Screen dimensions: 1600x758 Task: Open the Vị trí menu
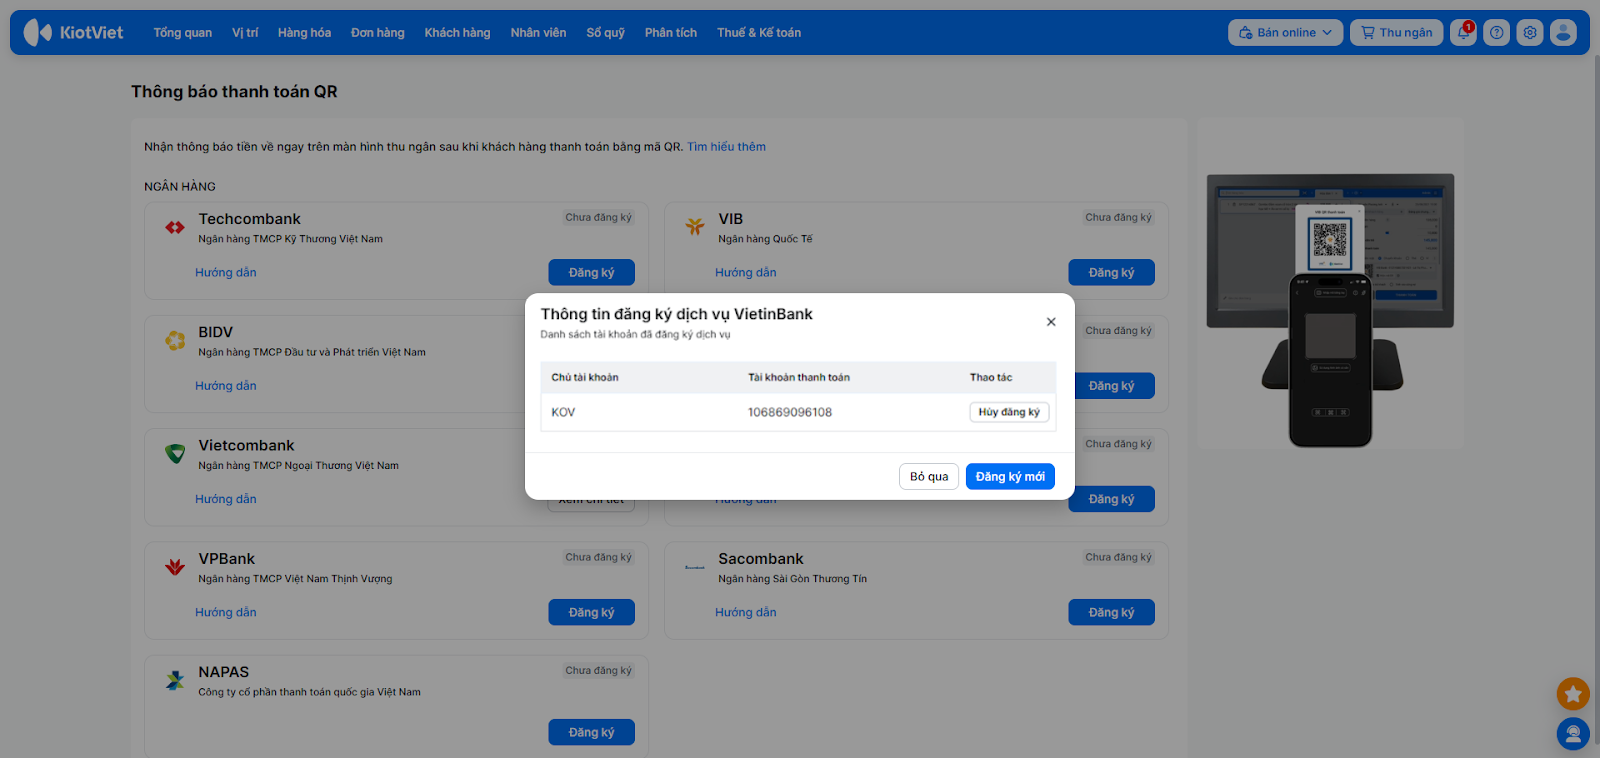click(245, 32)
